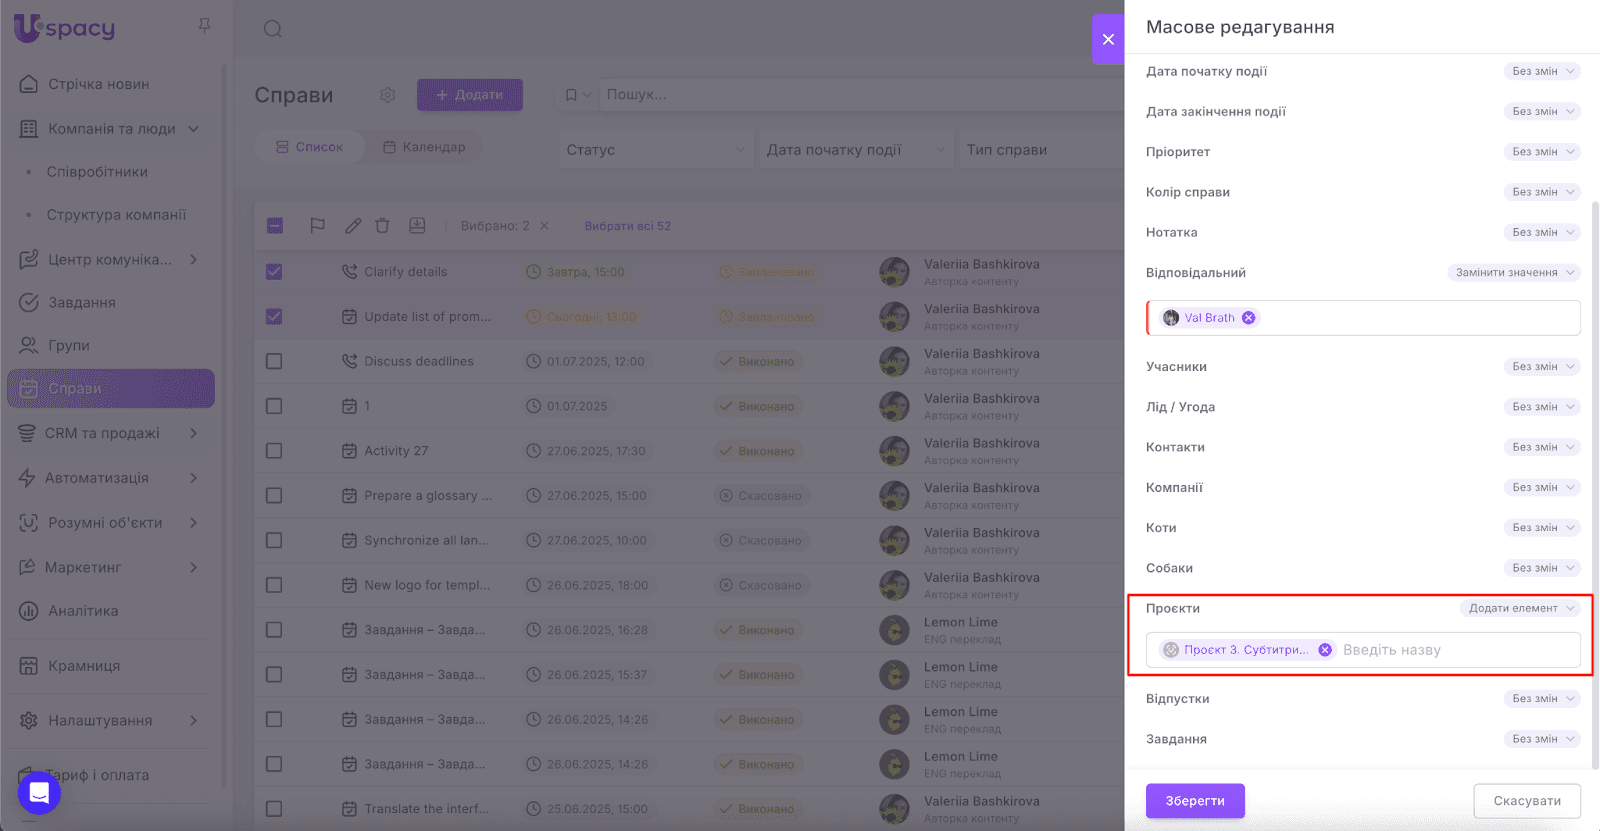This screenshot has width=1600, height=831.
Task: Remove Val Brath from Відповідальний field
Action: [1248, 318]
